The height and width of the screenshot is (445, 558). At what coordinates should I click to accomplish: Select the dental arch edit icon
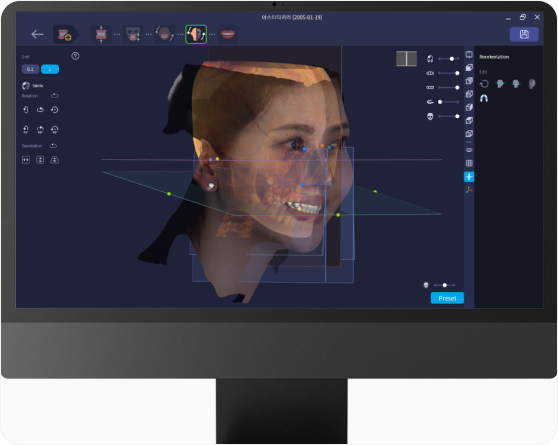tap(484, 98)
